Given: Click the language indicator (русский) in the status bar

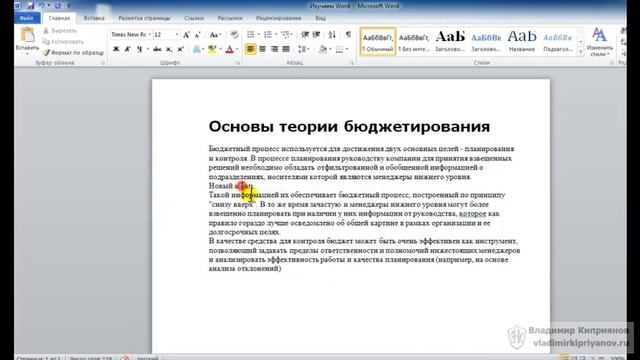Looking at the screenshot, I should (147, 358).
